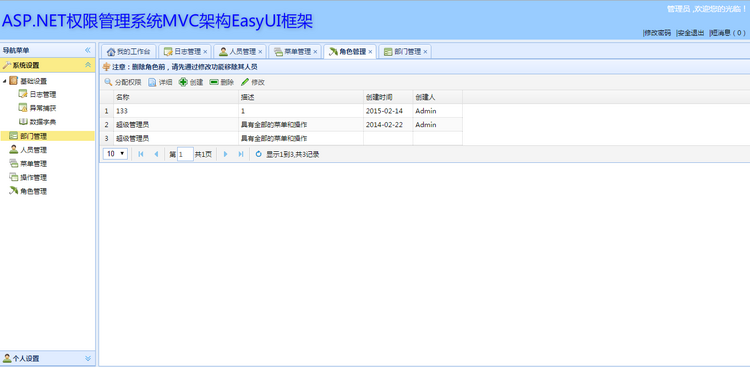Click the 日志管理 tab icon
Image resolution: width=750 pixels, height=367 pixels.
click(x=168, y=52)
